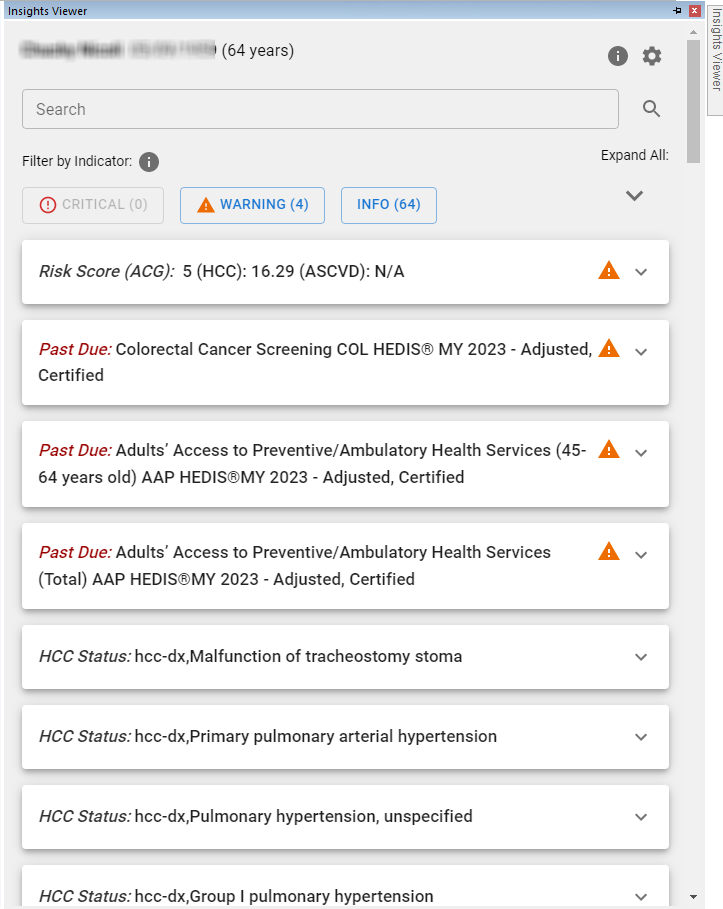Click 'Filter by Indicator:' label
The image size is (723, 909).
(77, 161)
